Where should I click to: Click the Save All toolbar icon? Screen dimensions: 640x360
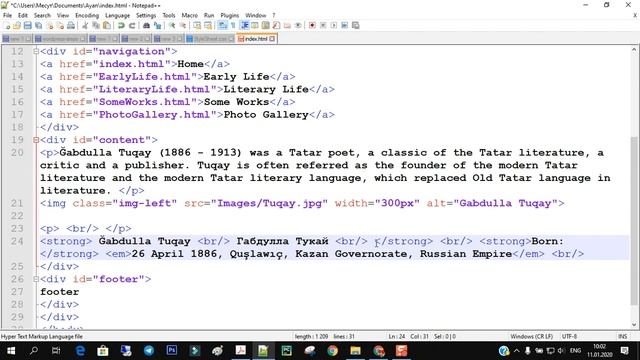click(x=38, y=25)
